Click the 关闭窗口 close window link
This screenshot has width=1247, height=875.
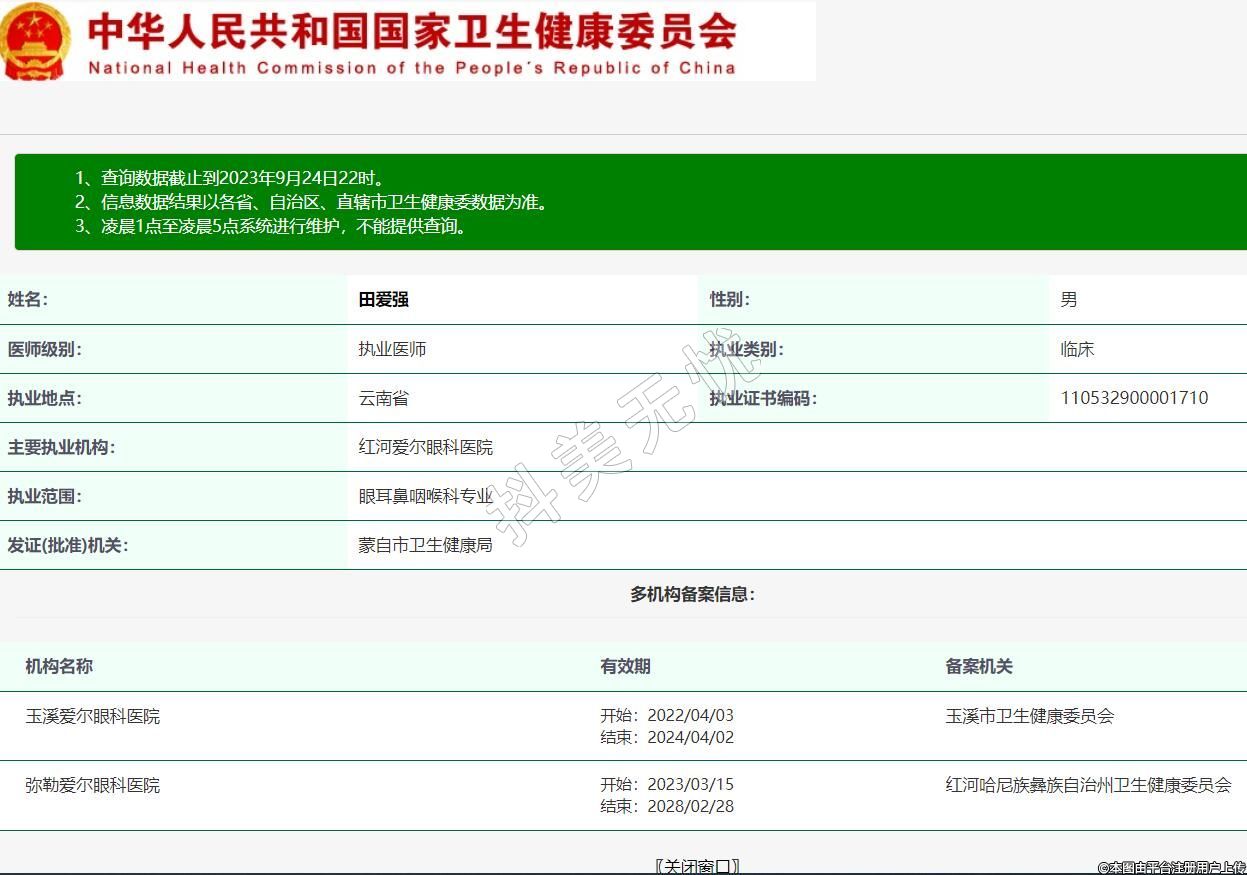[x=697, y=865]
